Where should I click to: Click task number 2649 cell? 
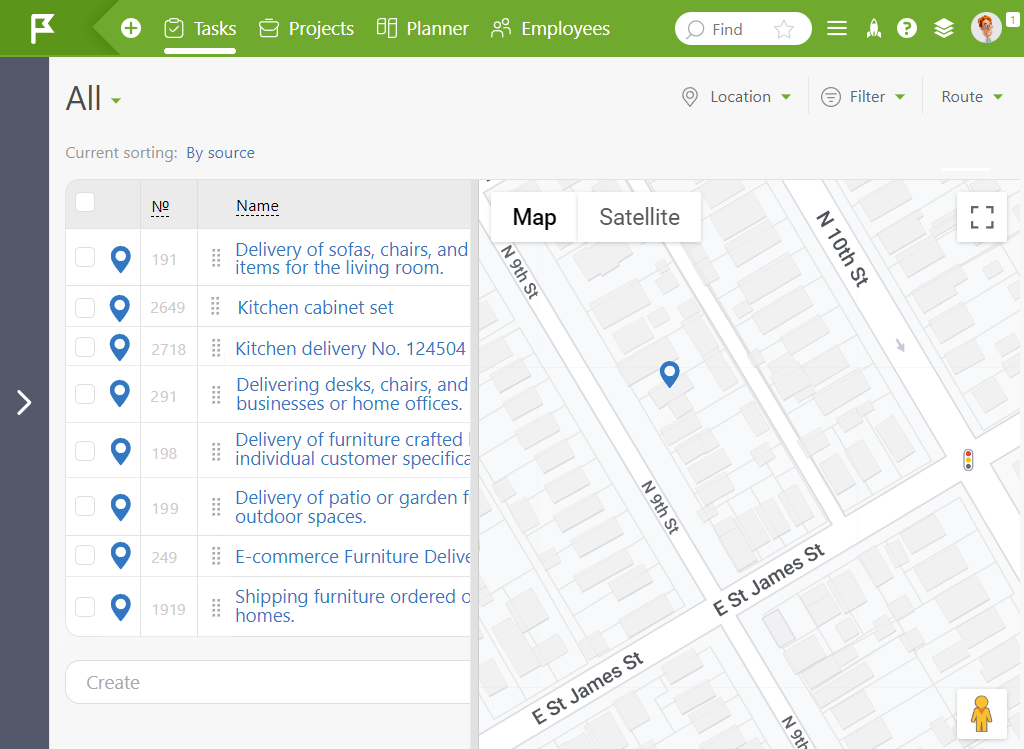[168, 308]
